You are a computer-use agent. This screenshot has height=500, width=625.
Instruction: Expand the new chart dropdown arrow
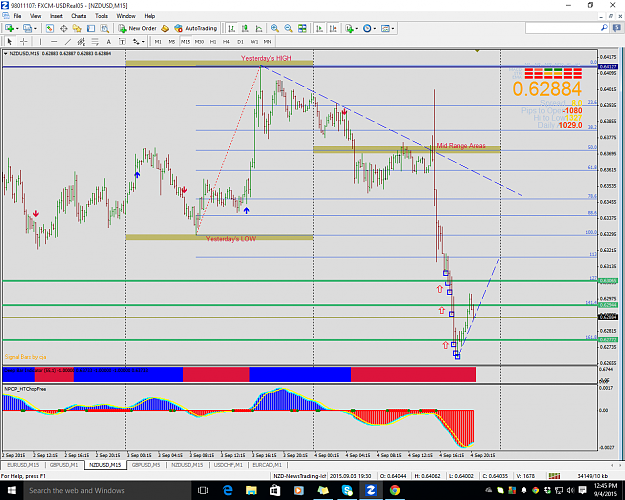[x=17, y=28]
